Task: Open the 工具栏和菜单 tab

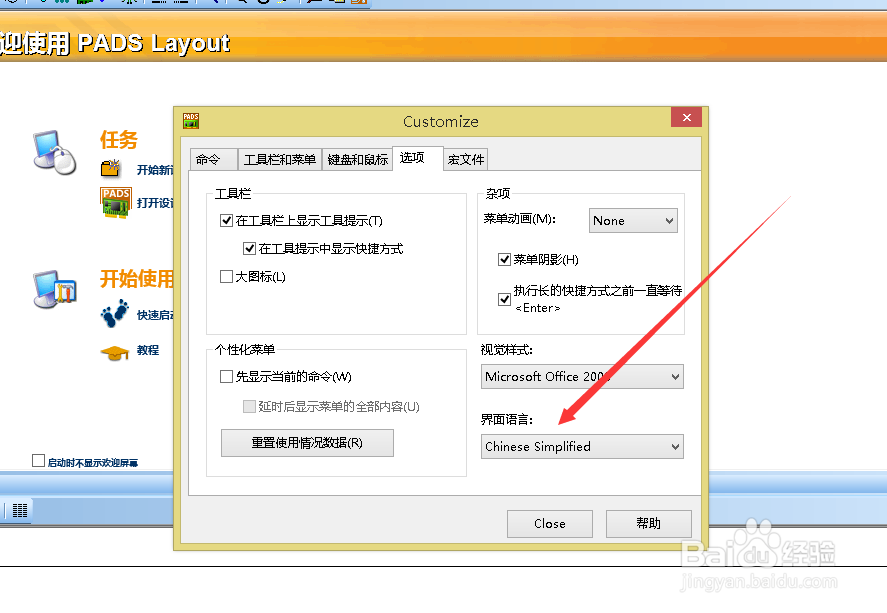Action: click(279, 159)
